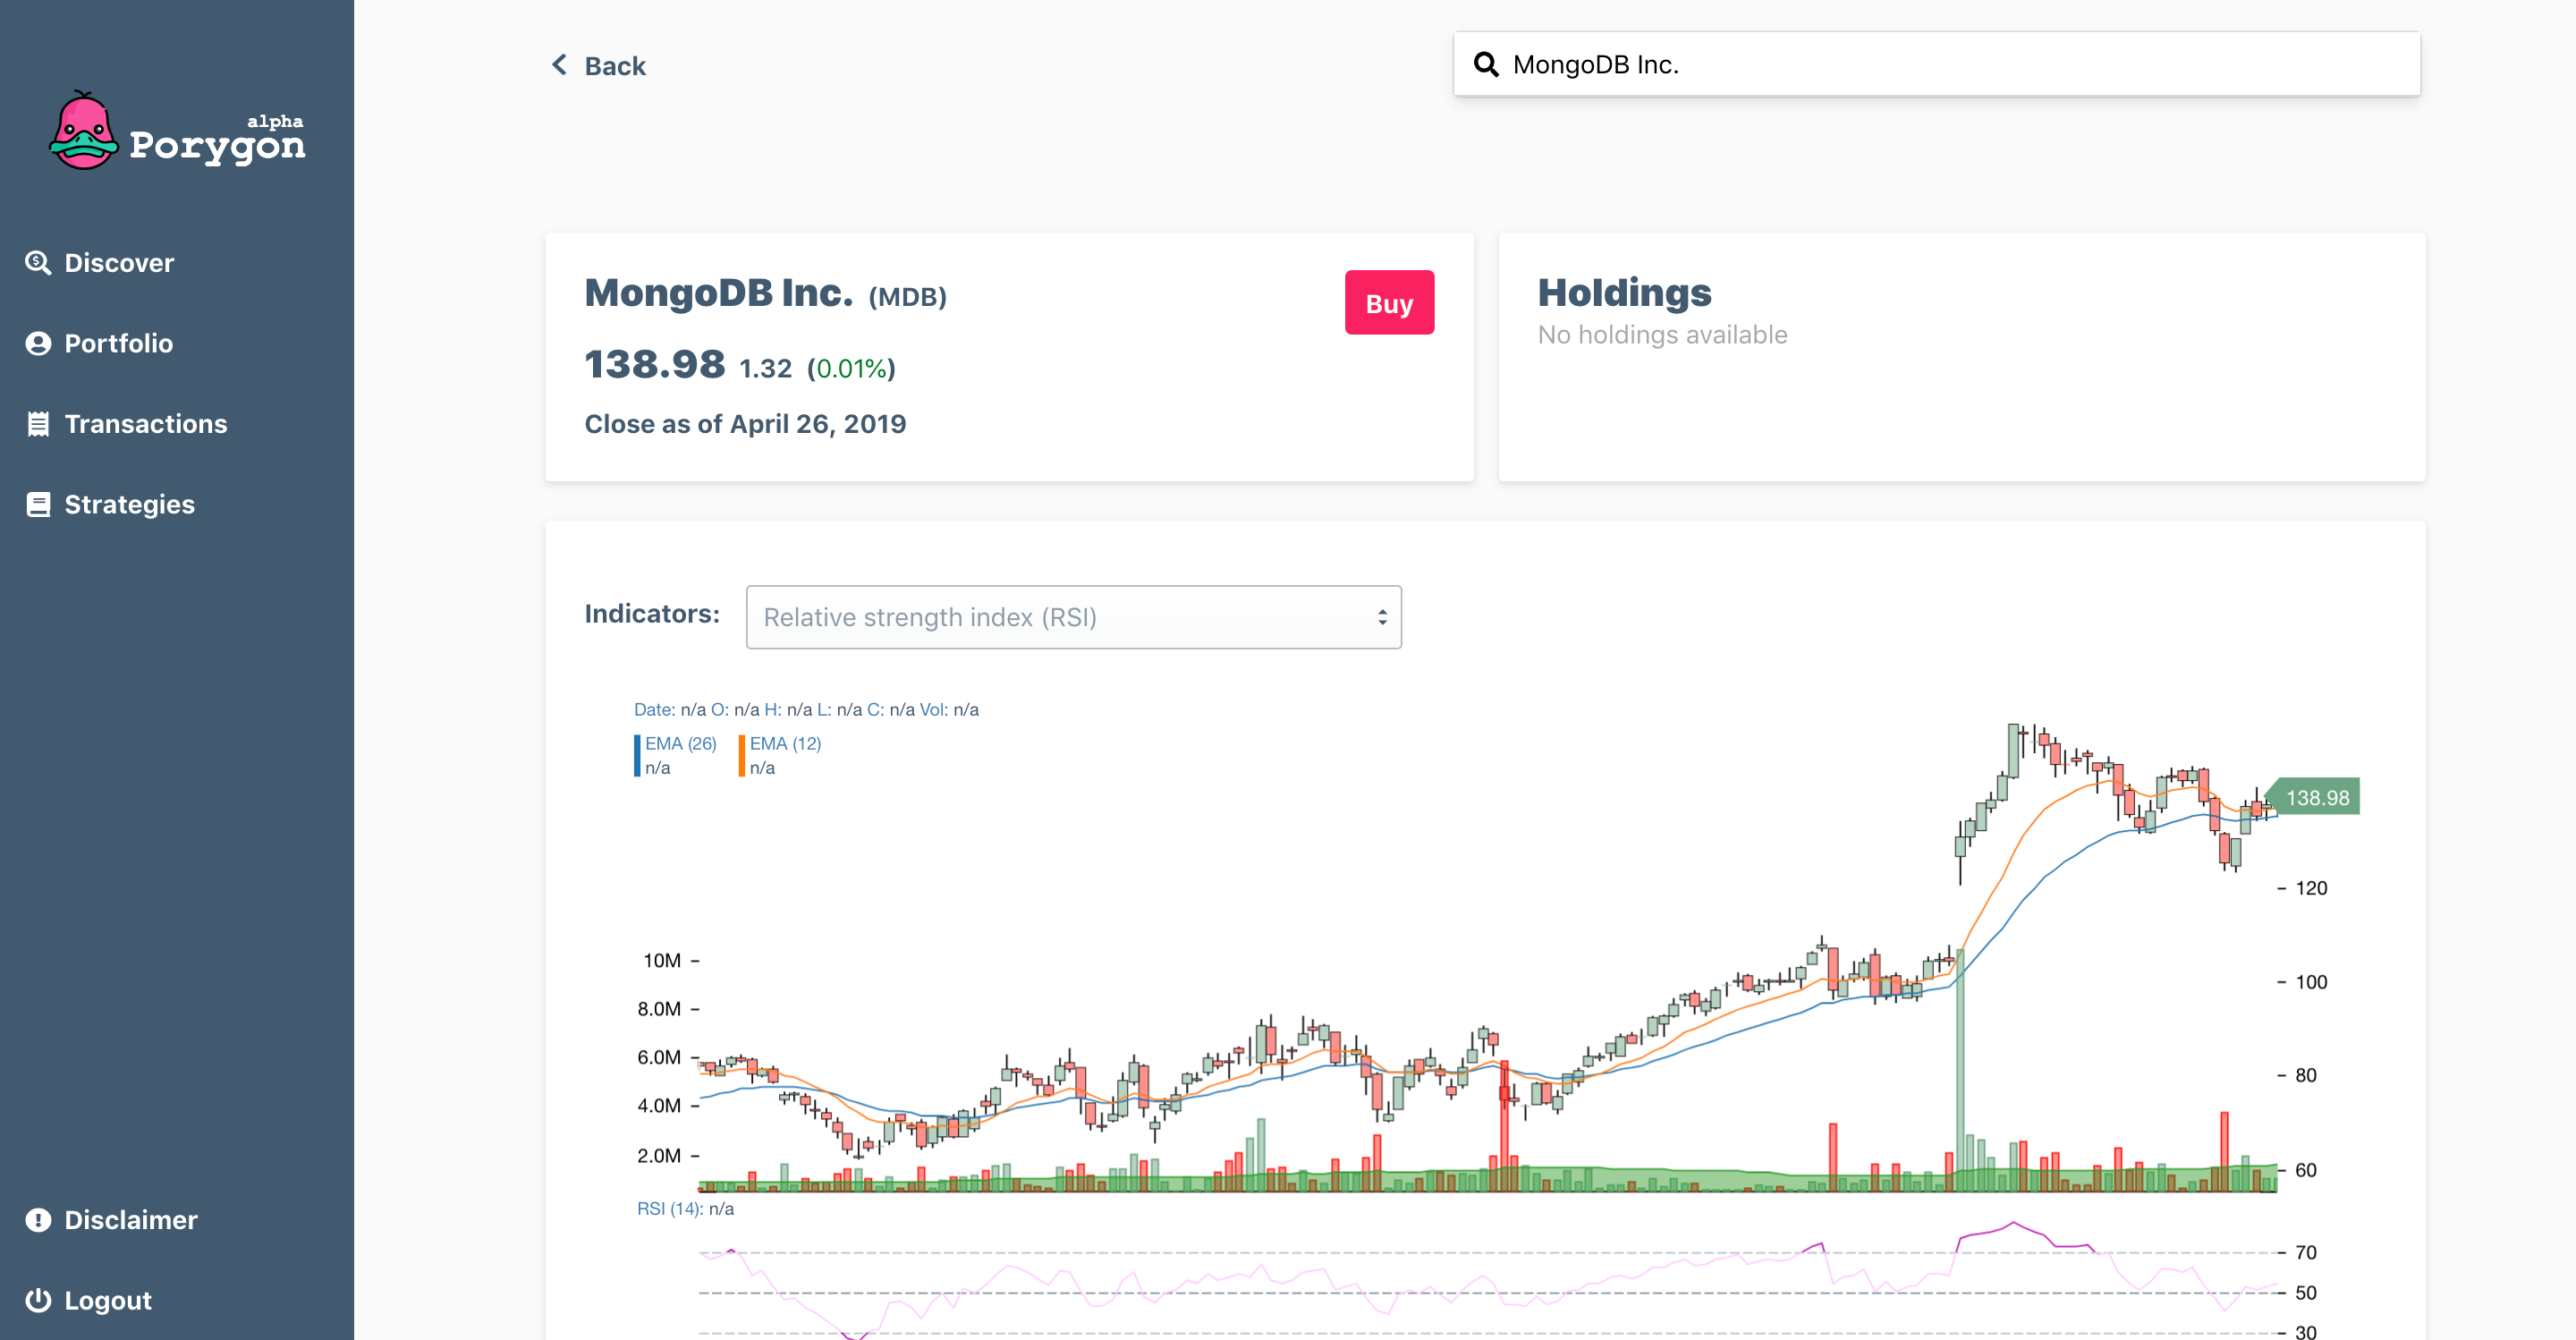
Task: Click the EMA (26) blue legend
Action: coord(680,744)
